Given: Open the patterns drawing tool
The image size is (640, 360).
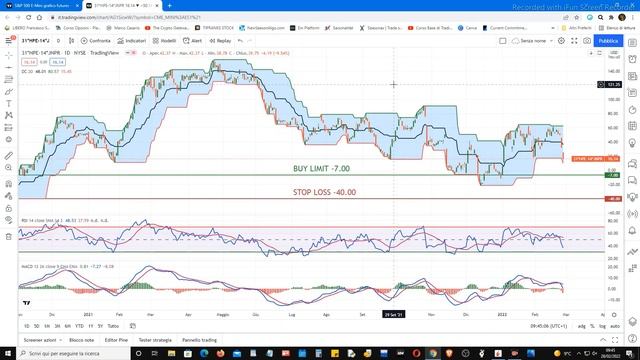Looking at the screenshot, I should pyautogui.click(x=9, y=116).
